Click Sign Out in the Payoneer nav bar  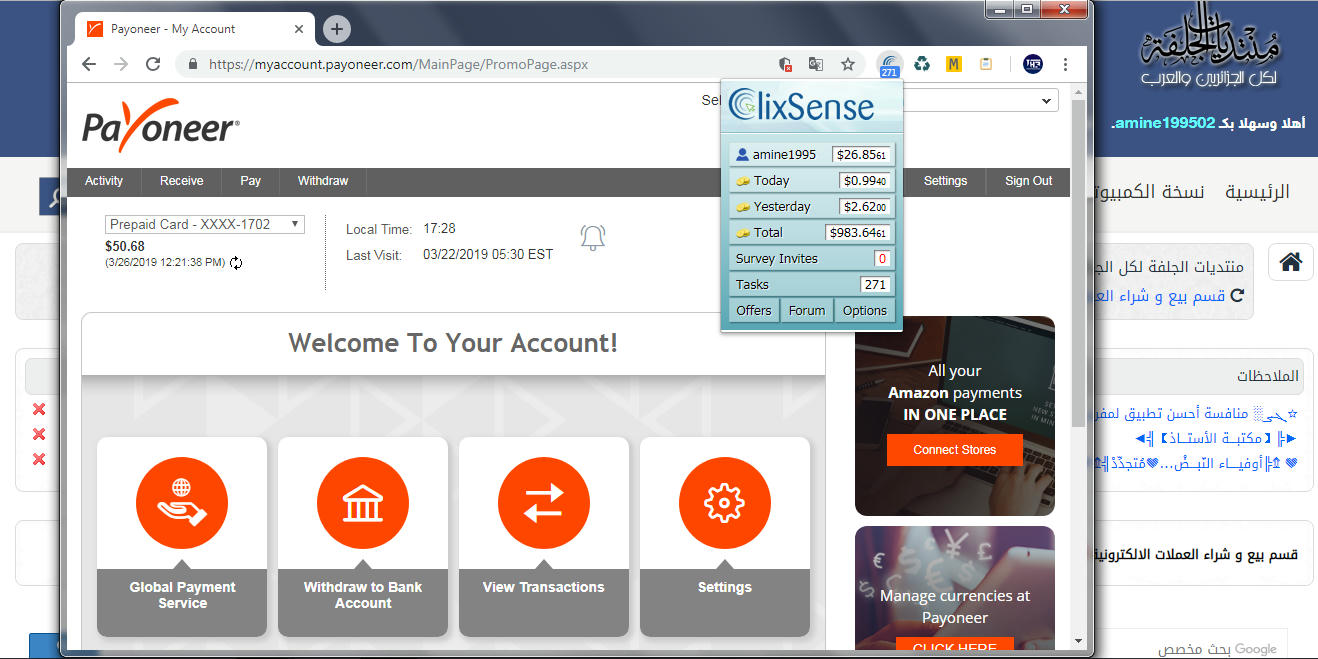pos(1029,181)
